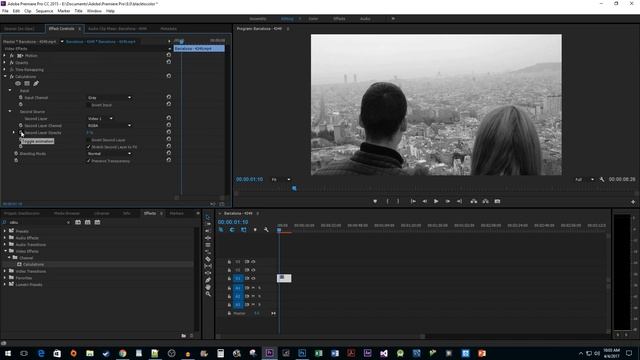Viewport: 640px width, 360px height.
Task: Select the Zoom tool
Action: point(208,294)
